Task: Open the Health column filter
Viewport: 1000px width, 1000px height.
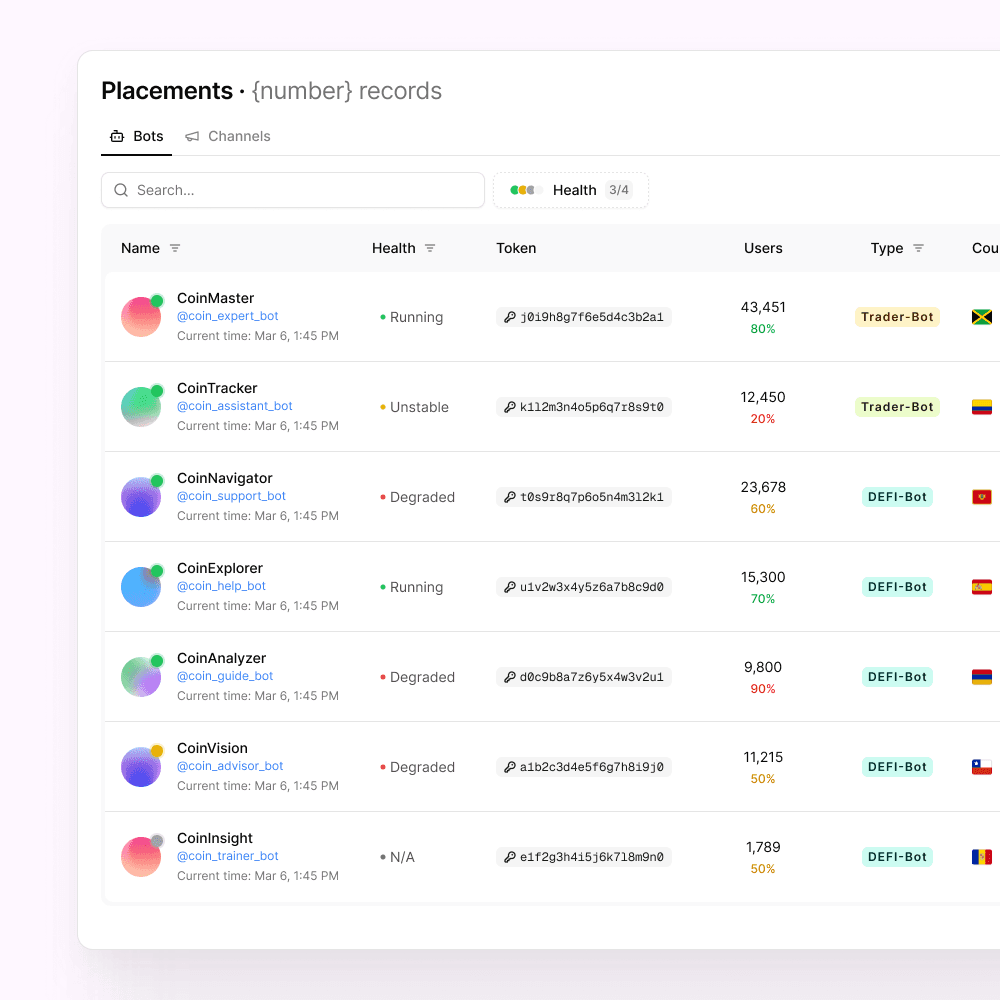Action: (431, 248)
